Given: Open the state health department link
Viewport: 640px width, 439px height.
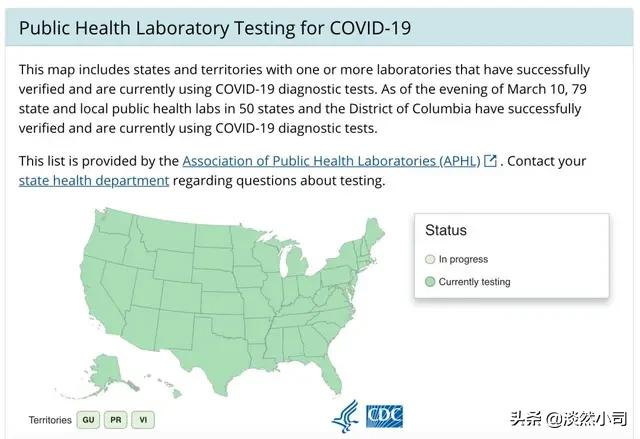Looking at the screenshot, I should click(x=94, y=181).
